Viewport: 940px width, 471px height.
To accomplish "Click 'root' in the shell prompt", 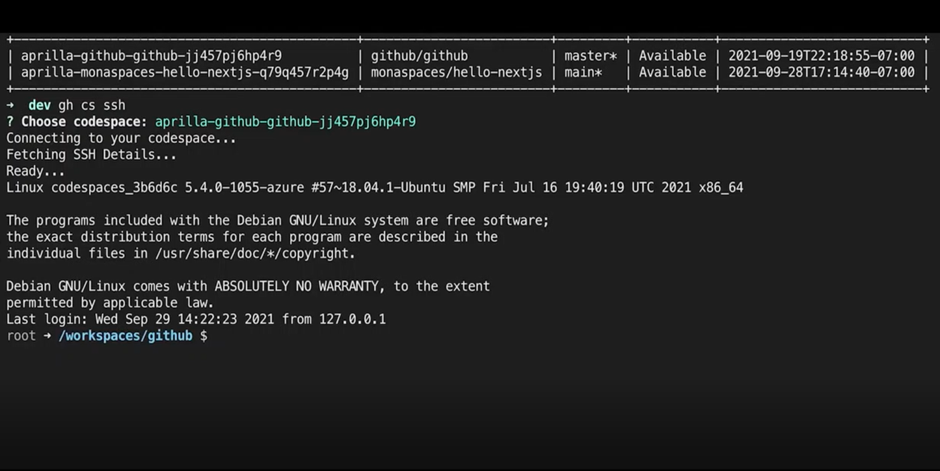I will 21,336.
